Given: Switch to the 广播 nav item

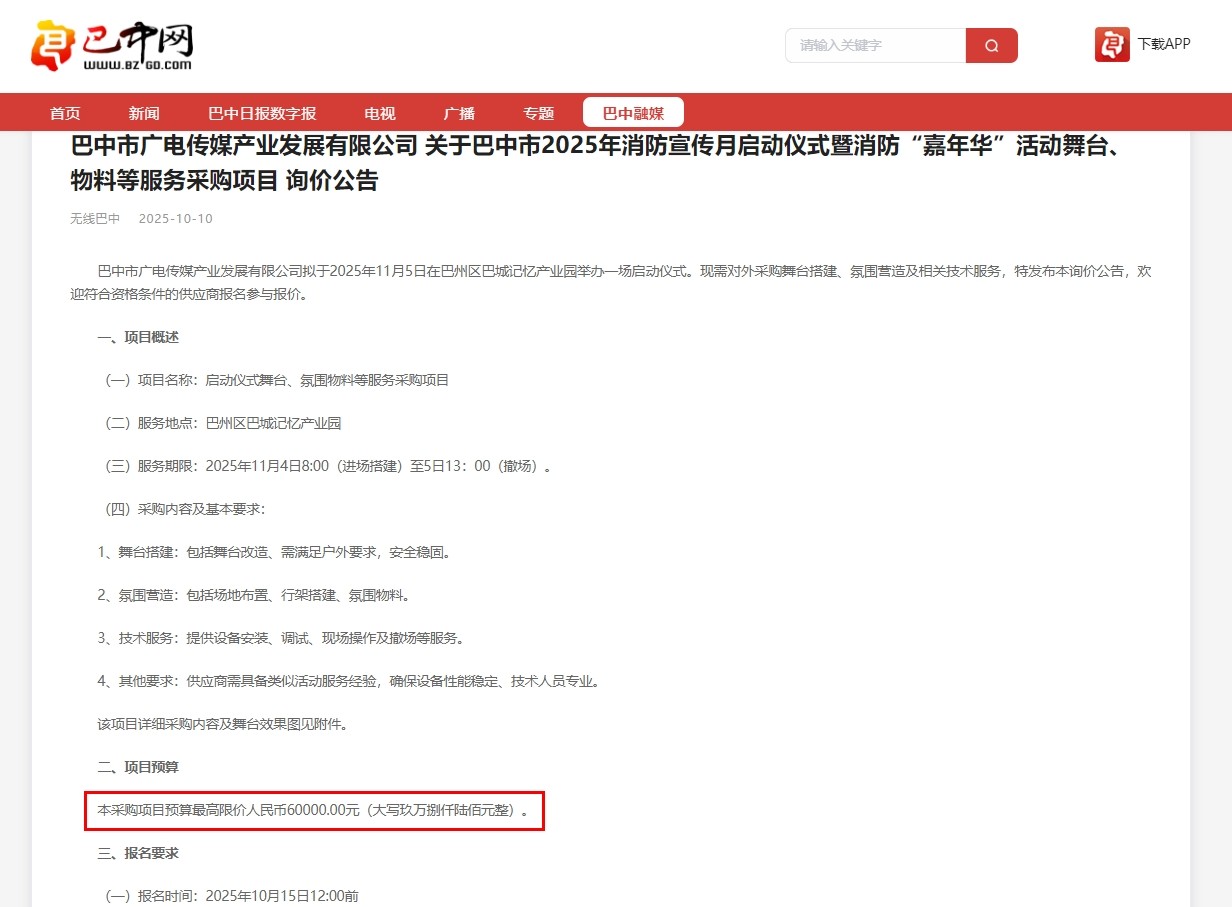Looking at the screenshot, I should point(459,113).
